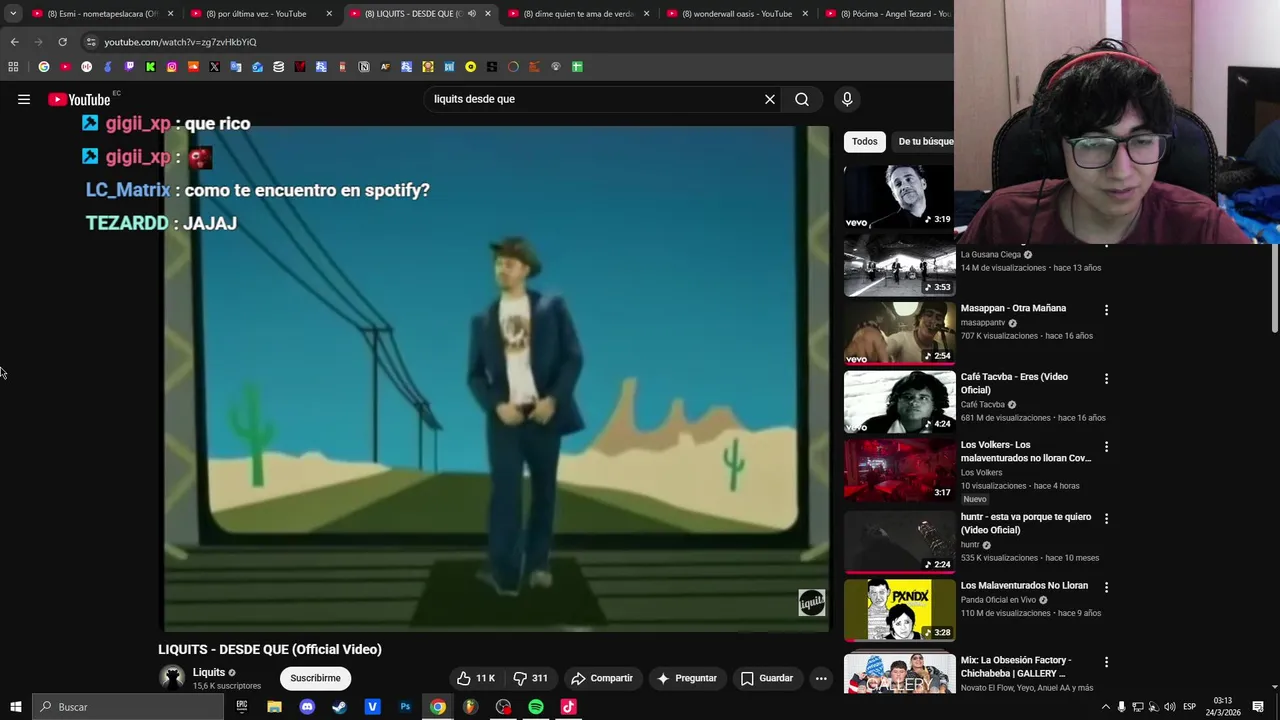Run search with magnifier button
Viewport: 1280px width, 720px height.
click(x=802, y=99)
